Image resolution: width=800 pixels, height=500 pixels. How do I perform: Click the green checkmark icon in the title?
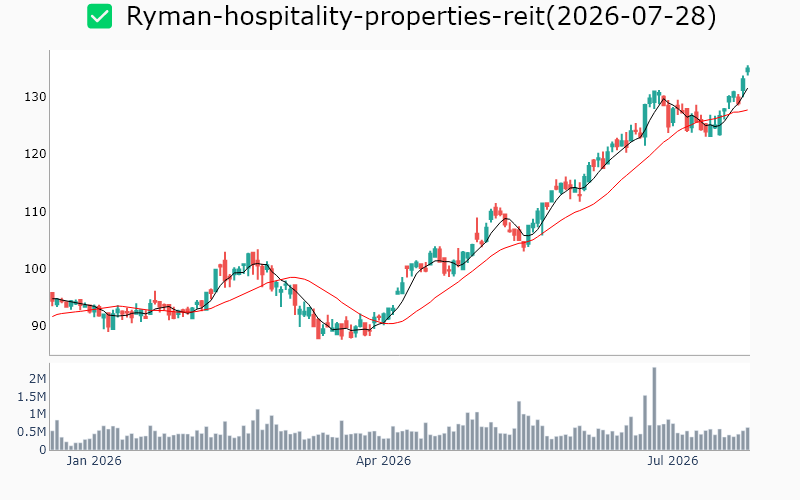[99, 16]
